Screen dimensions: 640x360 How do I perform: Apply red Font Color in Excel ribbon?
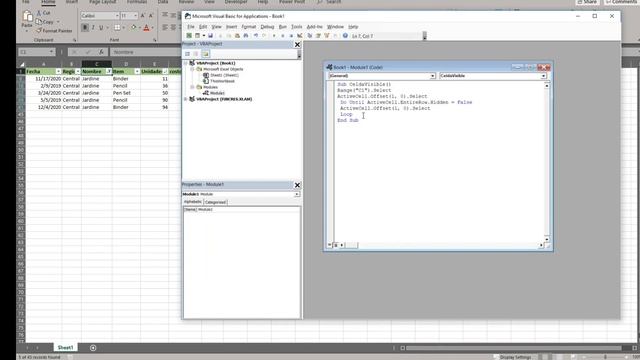pyautogui.click(x=147, y=28)
